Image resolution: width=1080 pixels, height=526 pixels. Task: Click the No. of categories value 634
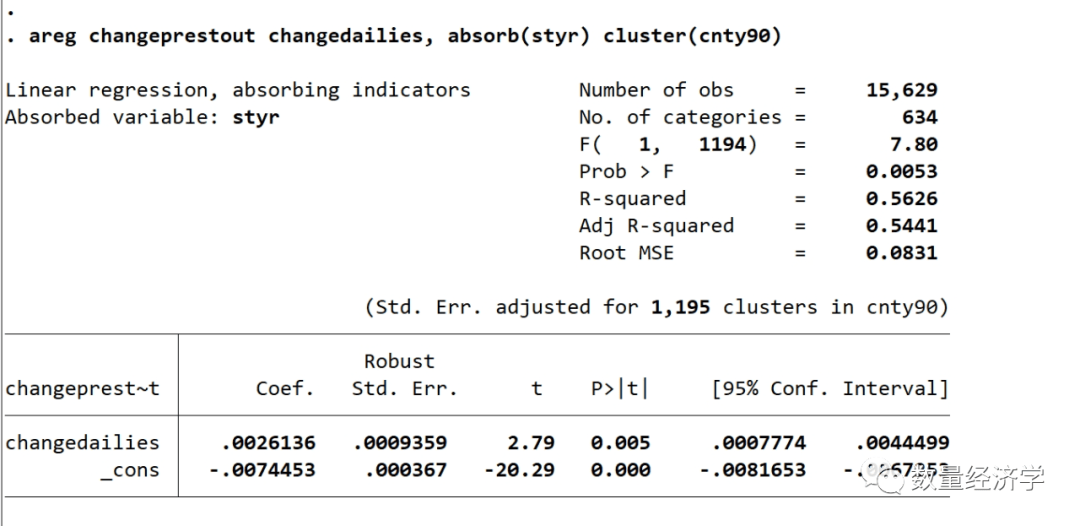tap(919, 117)
